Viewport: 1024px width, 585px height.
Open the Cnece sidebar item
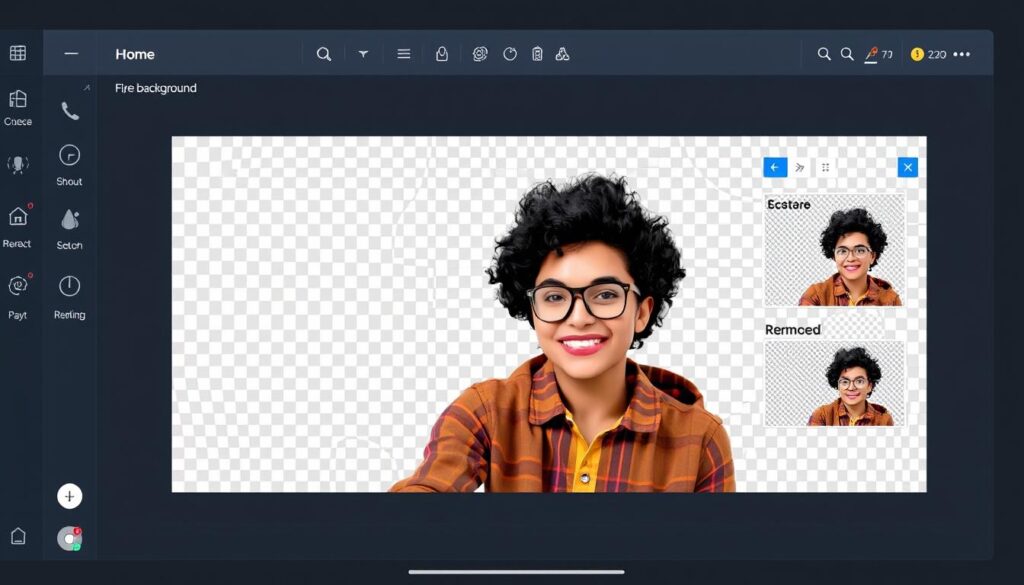pyautogui.click(x=18, y=107)
